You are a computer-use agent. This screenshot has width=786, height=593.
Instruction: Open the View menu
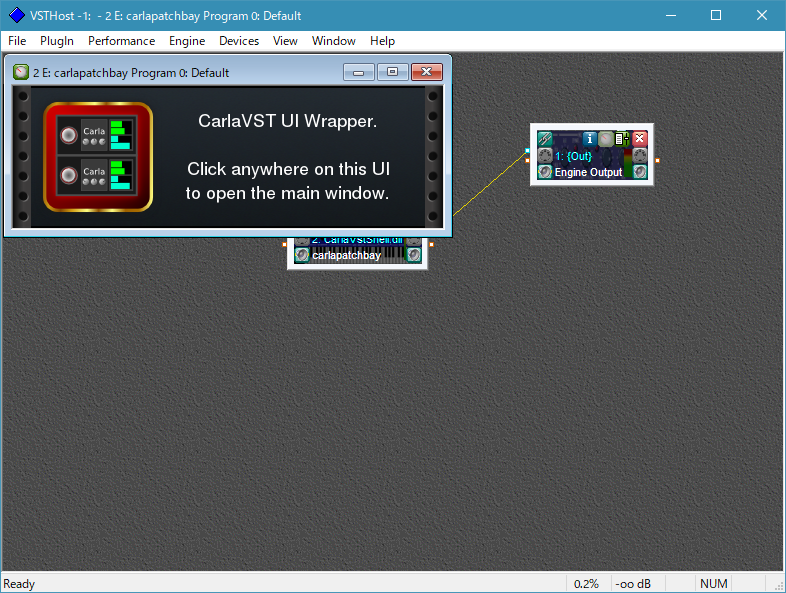tap(285, 41)
